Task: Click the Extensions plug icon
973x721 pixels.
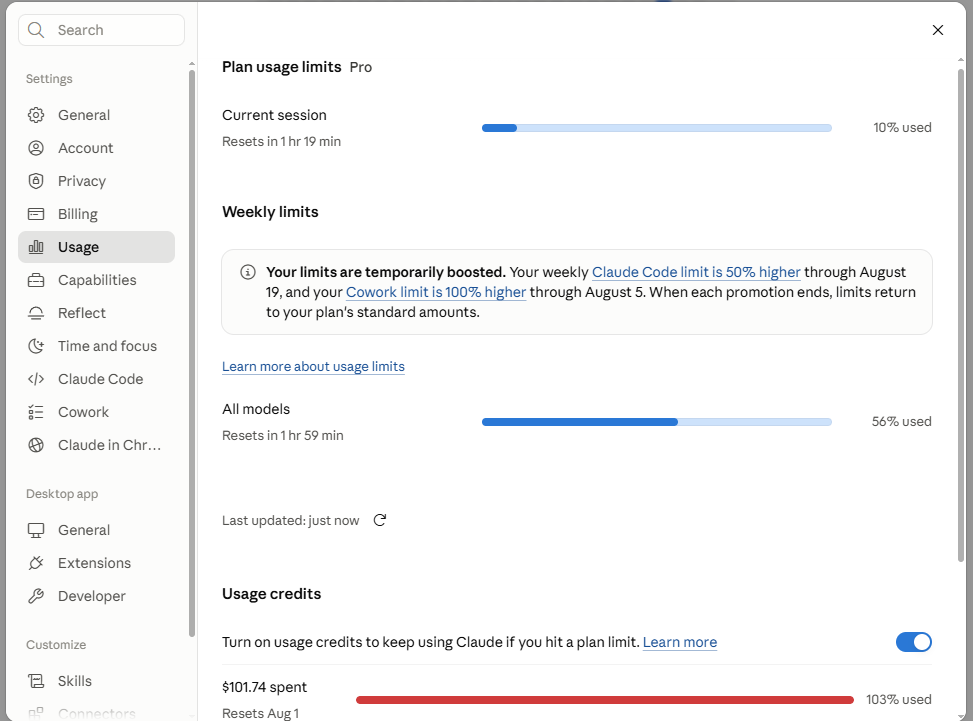Action: tap(36, 563)
